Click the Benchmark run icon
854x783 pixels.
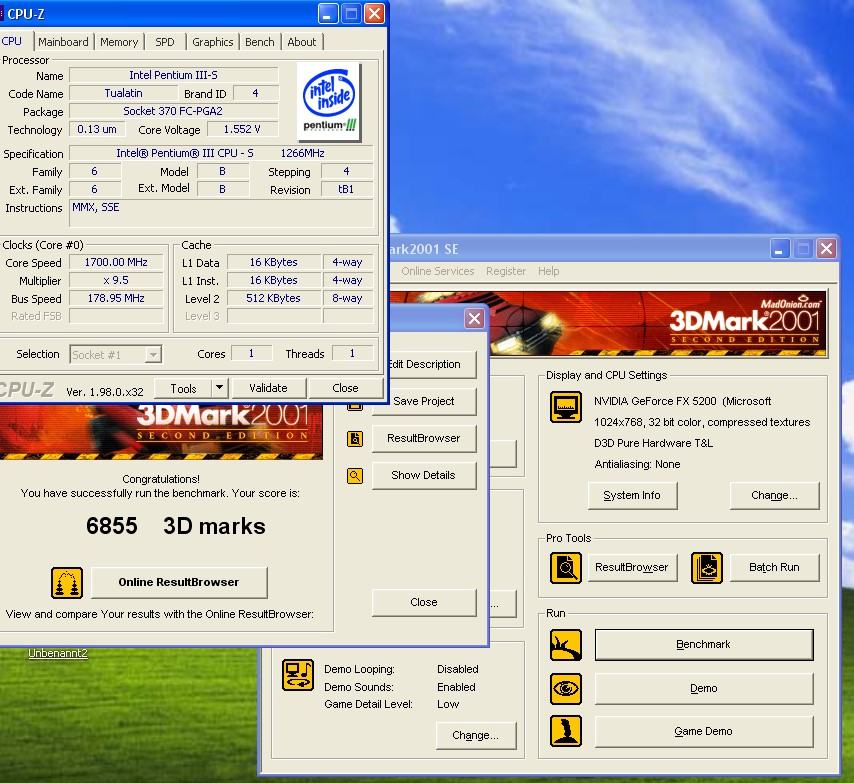pos(565,645)
